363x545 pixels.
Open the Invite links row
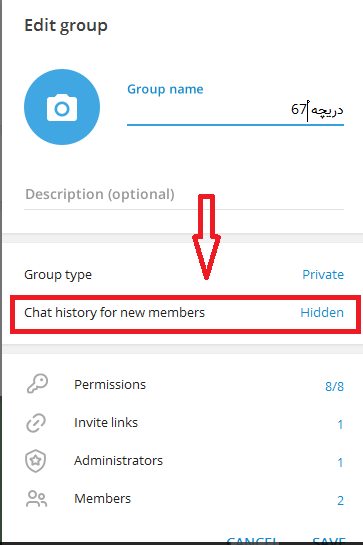coord(183,423)
